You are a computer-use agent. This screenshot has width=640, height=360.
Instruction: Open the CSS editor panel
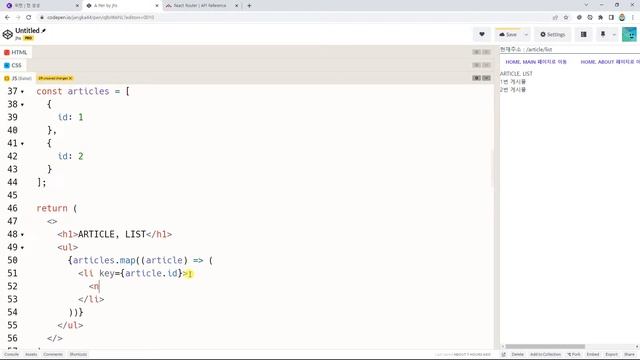pos(13,65)
